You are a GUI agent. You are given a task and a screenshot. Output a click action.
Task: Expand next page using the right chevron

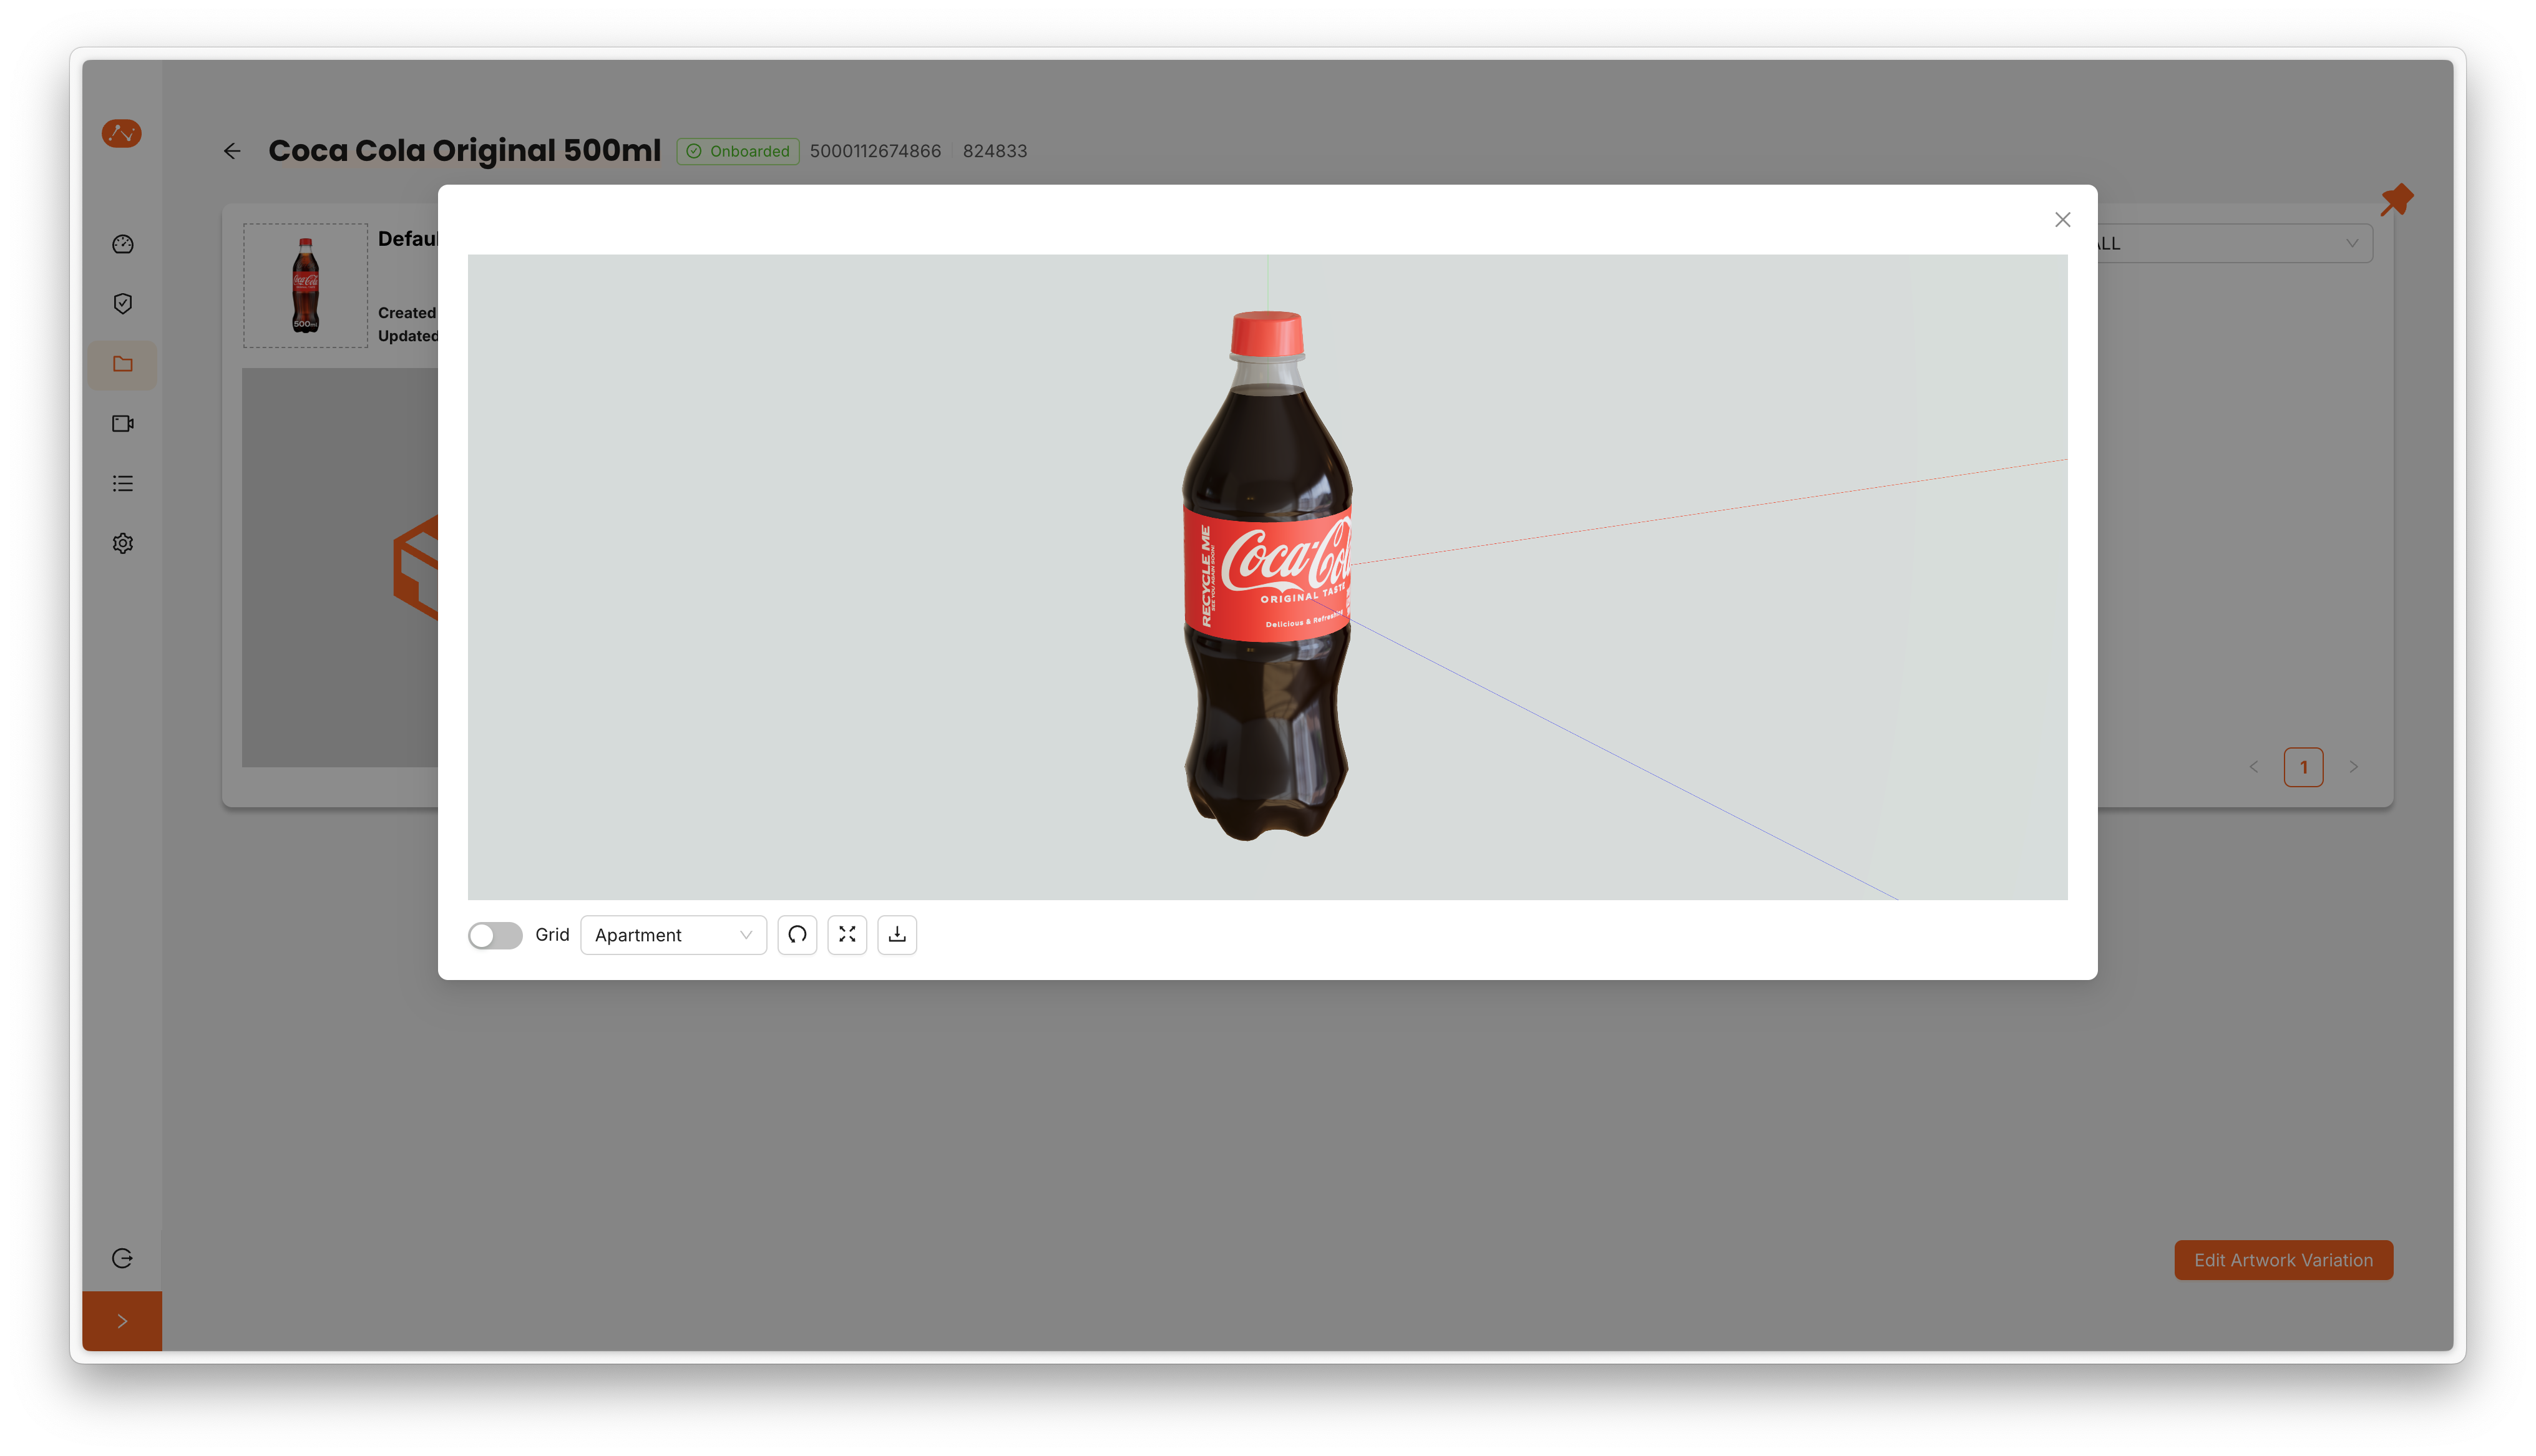pyautogui.click(x=2355, y=766)
